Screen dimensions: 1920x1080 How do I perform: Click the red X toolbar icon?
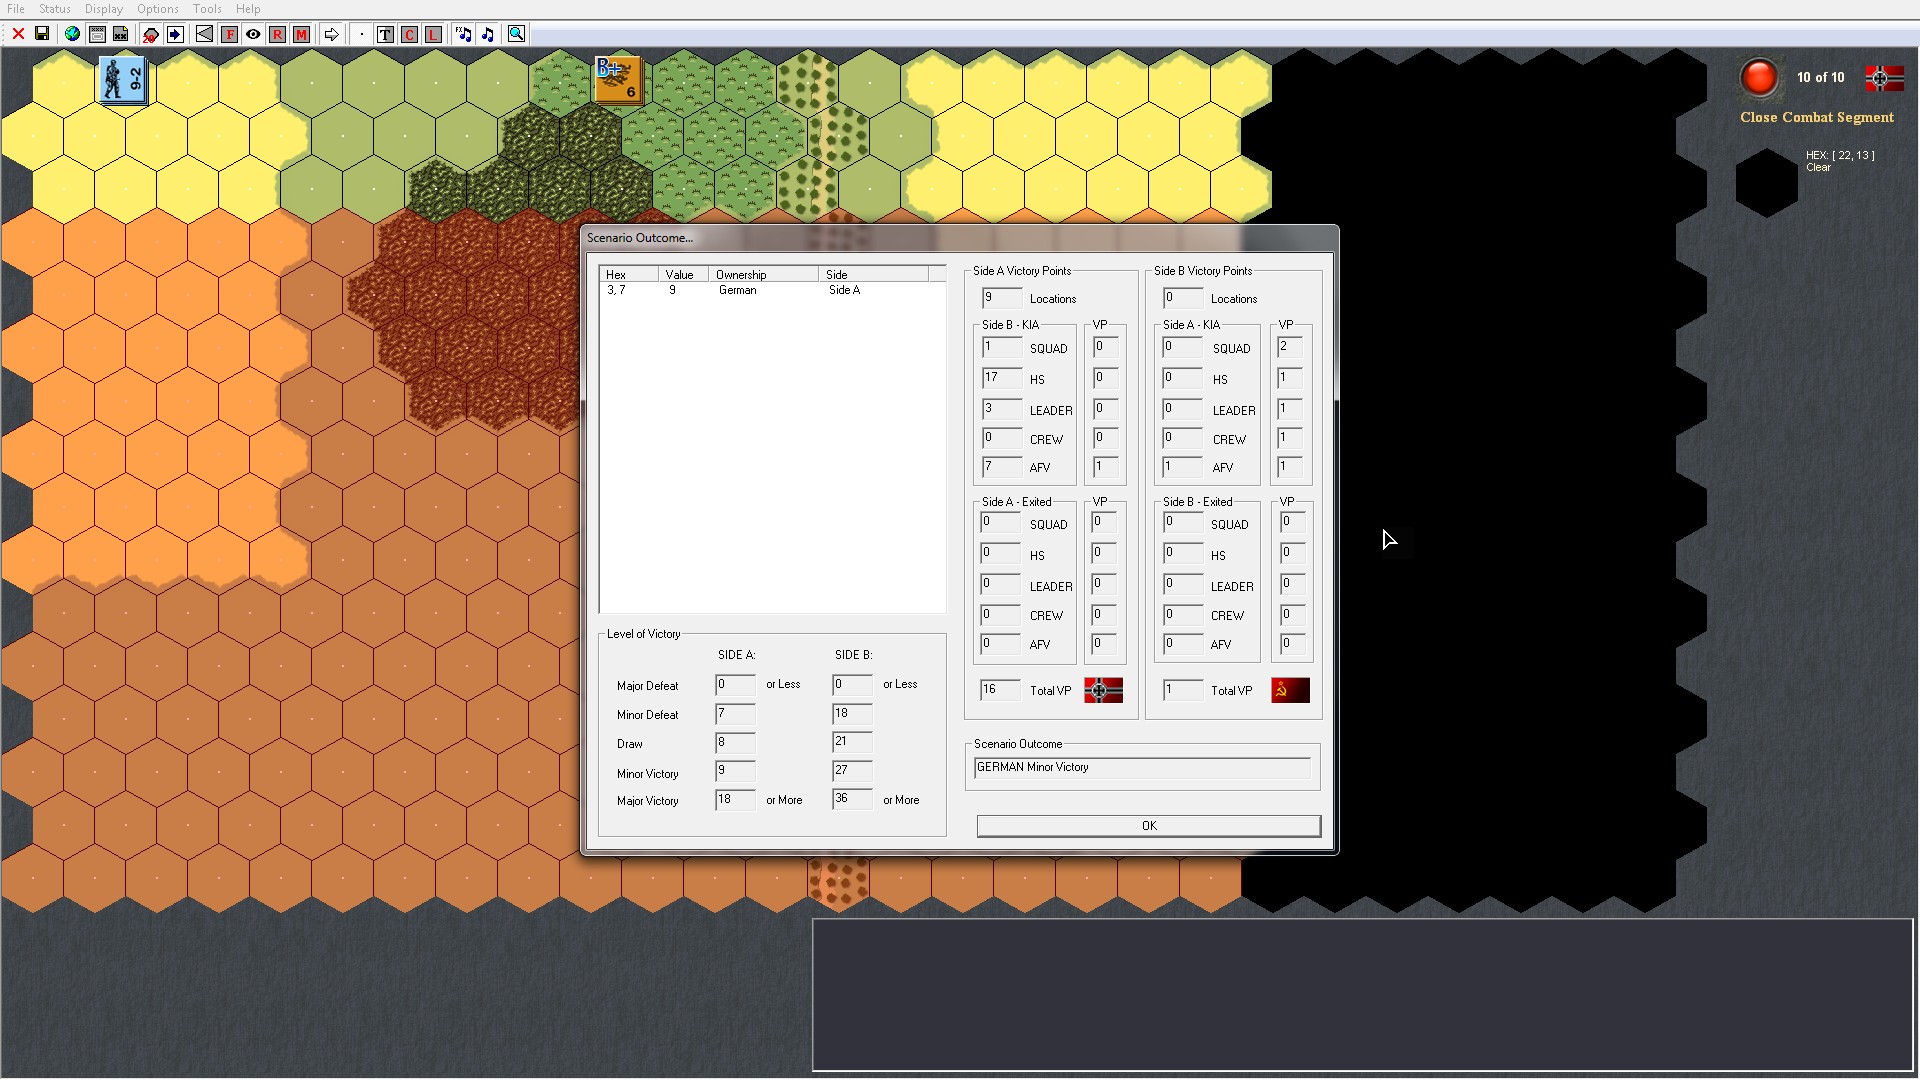[x=18, y=34]
